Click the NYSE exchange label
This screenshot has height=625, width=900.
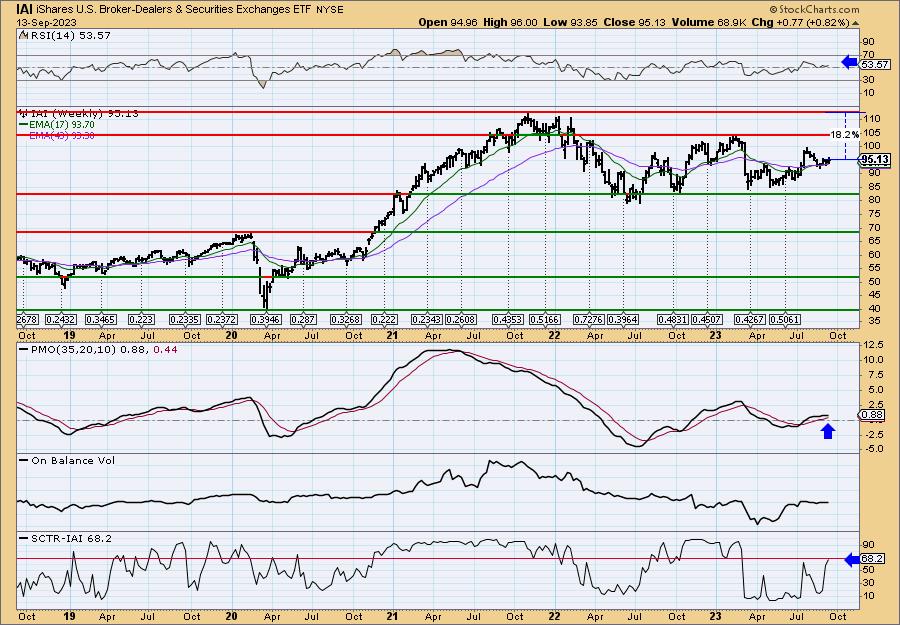click(x=329, y=10)
